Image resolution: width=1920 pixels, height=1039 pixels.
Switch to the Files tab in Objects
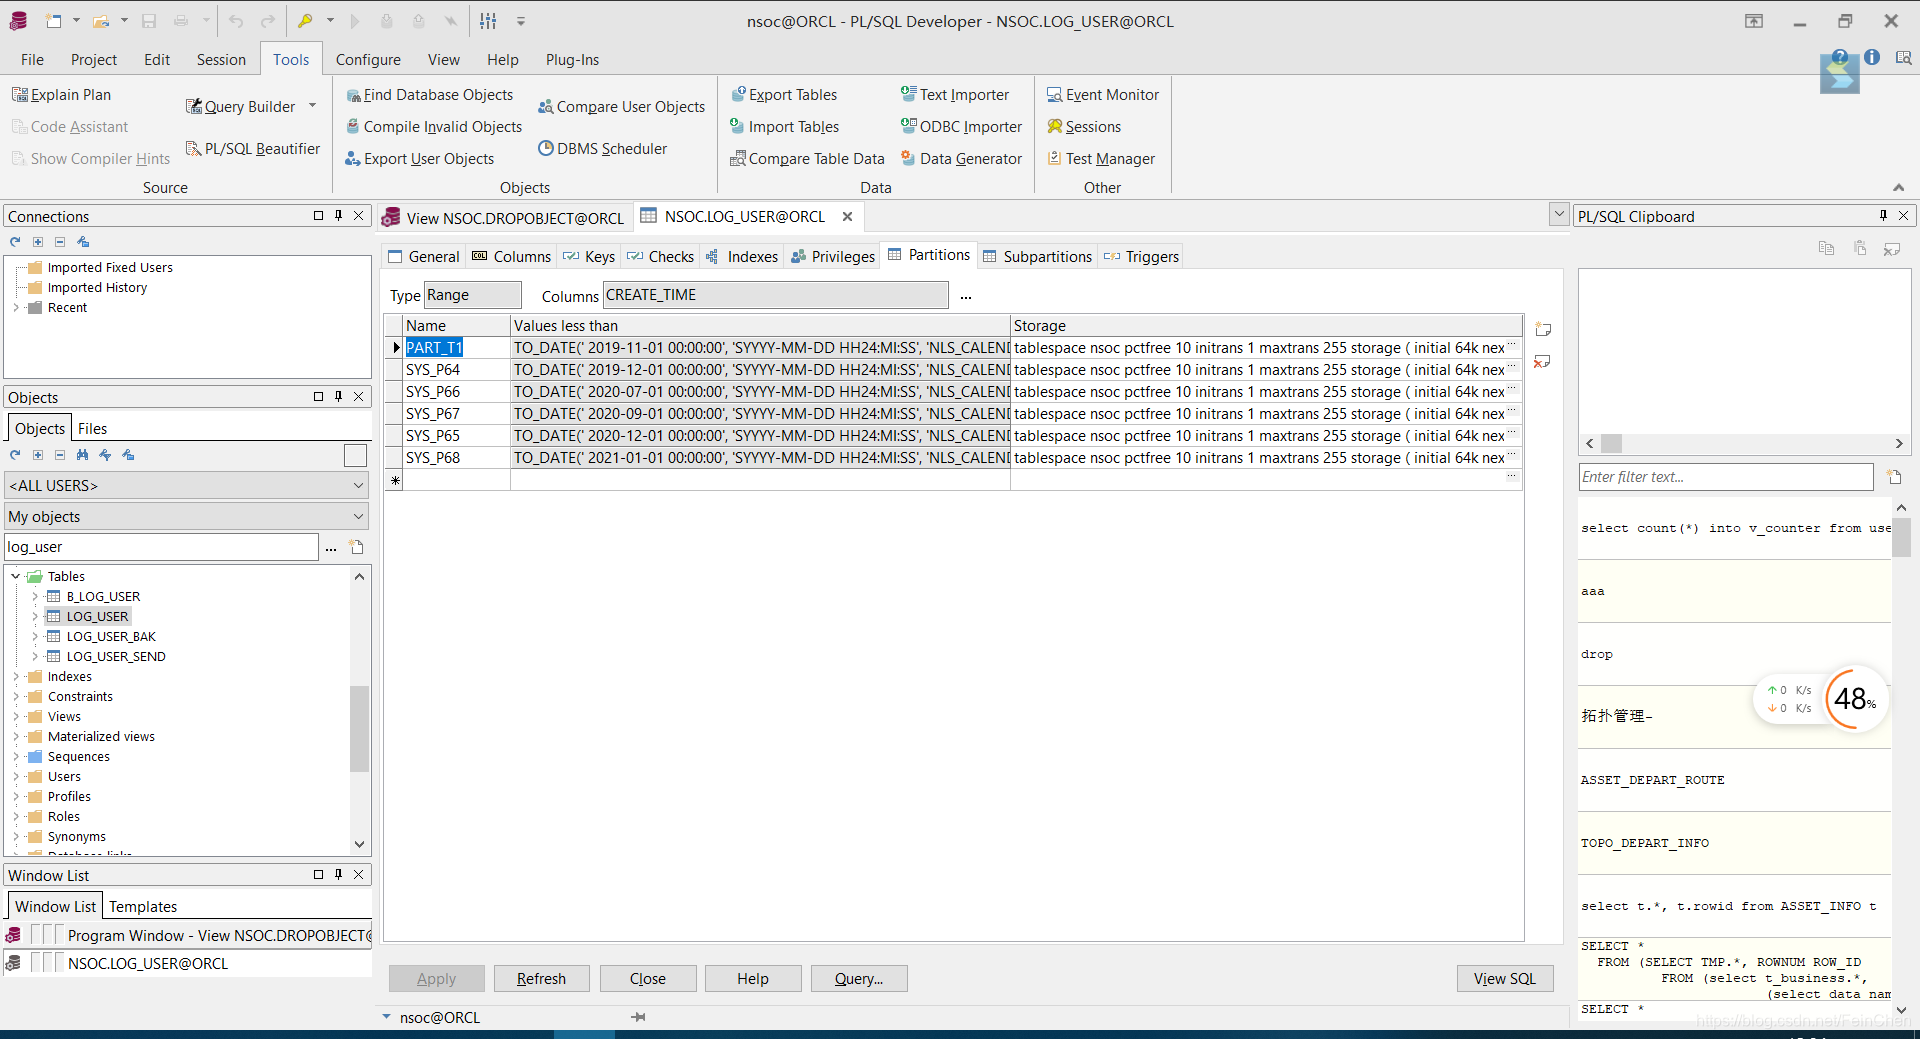(92, 429)
